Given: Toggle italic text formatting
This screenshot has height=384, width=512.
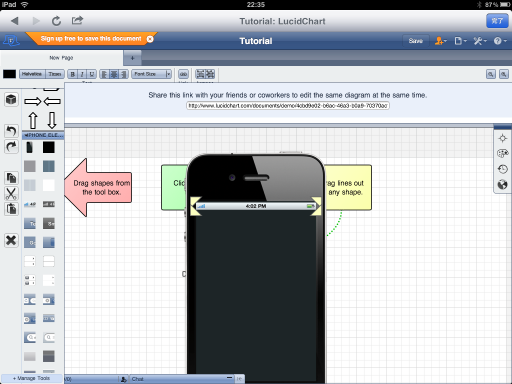Looking at the screenshot, I should coord(82,74).
